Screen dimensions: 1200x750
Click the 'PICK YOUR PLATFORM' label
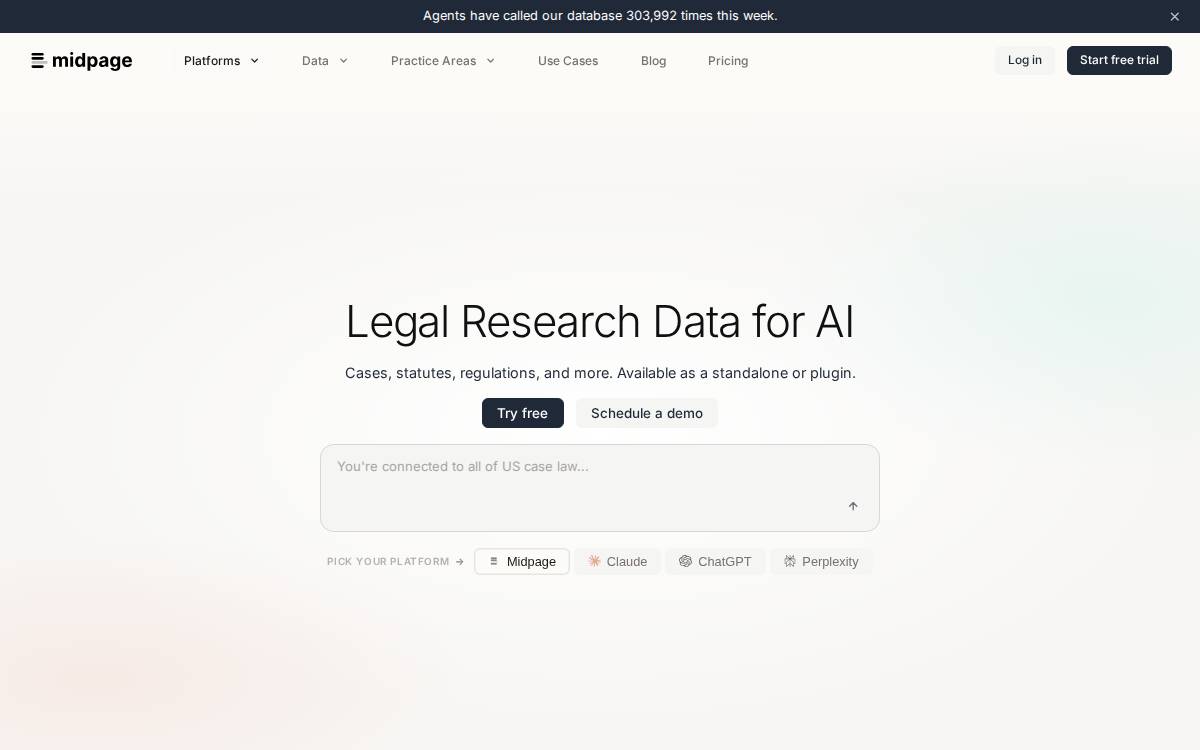(388, 562)
